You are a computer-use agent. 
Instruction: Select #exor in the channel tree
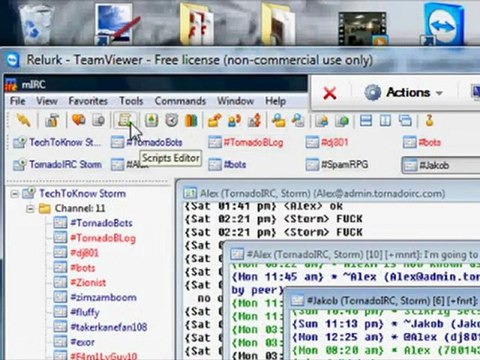tap(82, 342)
